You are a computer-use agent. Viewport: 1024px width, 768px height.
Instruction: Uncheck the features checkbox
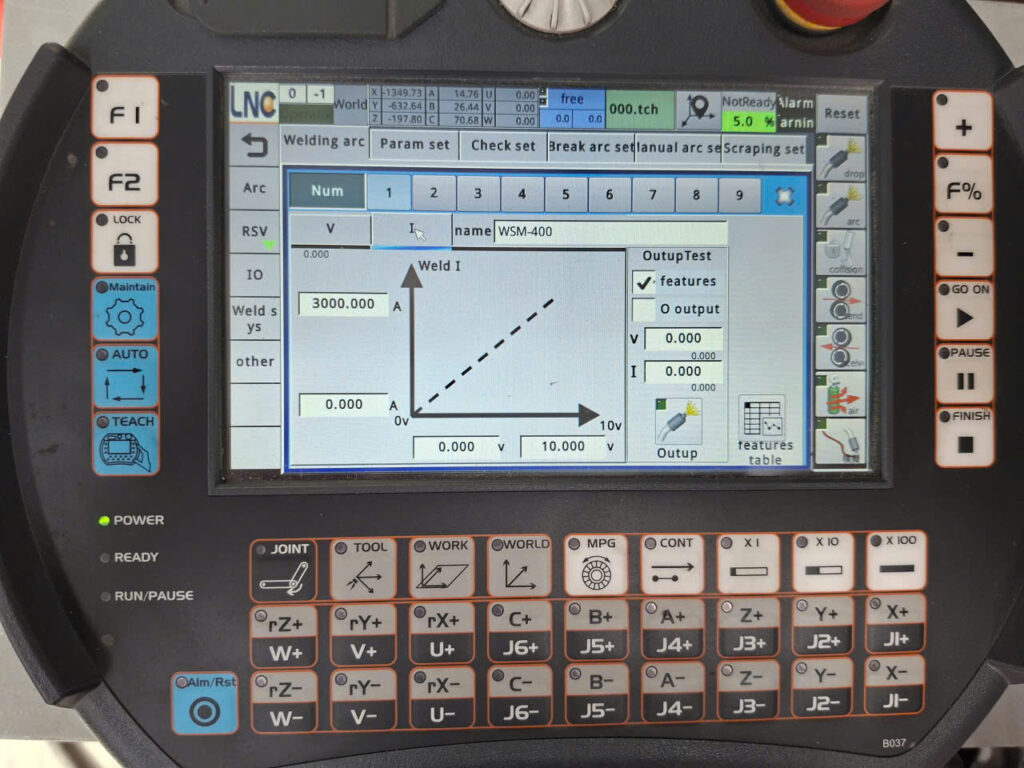(644, 282)
